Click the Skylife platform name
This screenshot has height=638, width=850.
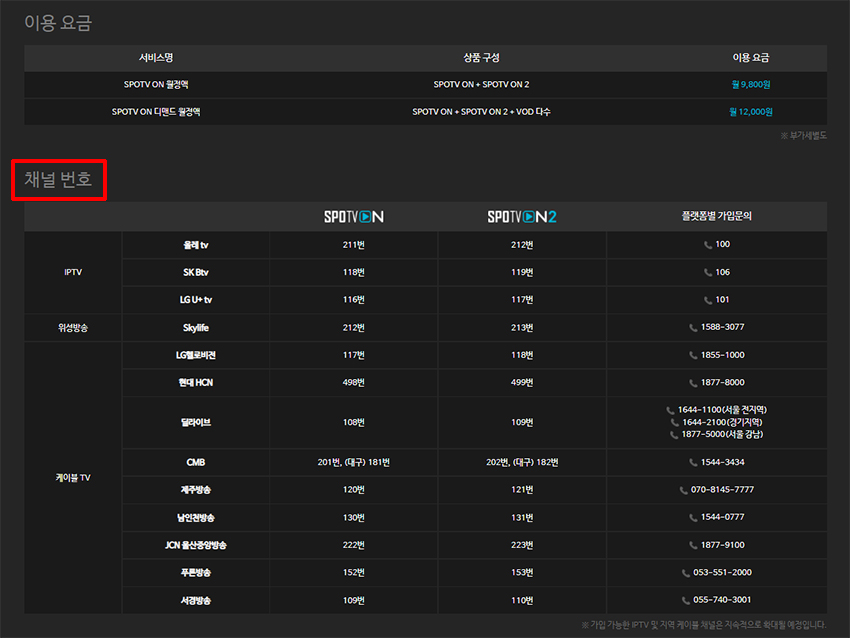(x=196, y=328)
